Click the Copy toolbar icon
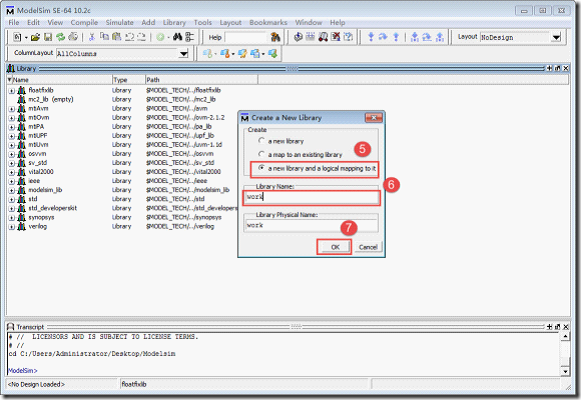Image resolution: width=581 pixels, height=400 pixels. [x=105, y=37]
